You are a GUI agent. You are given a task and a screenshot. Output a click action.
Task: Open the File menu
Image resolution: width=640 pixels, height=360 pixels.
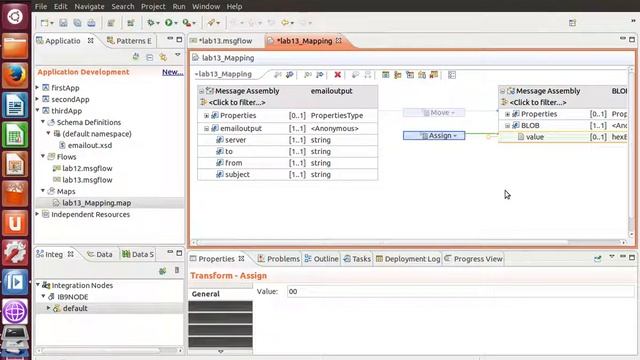(x=41, y=7)
